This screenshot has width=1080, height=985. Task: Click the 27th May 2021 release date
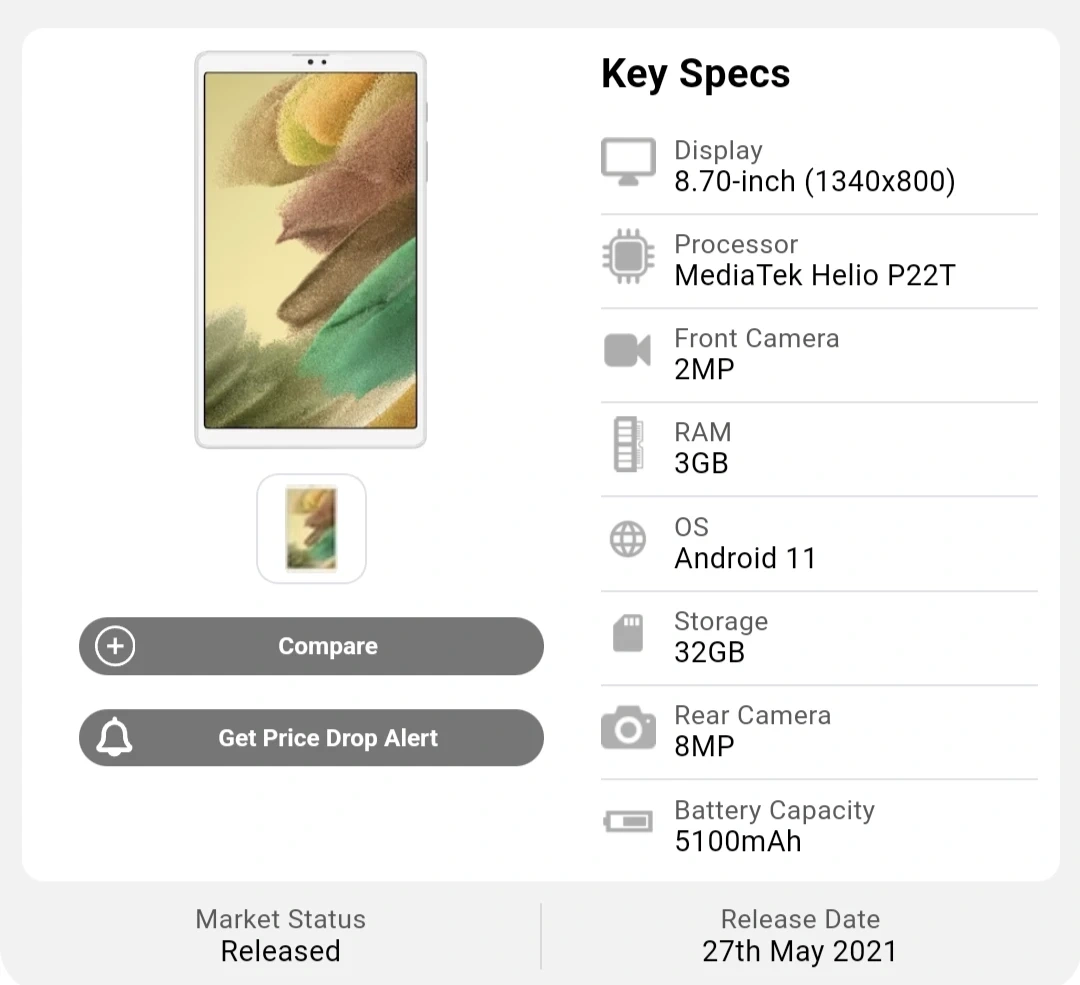click(799, 951)
